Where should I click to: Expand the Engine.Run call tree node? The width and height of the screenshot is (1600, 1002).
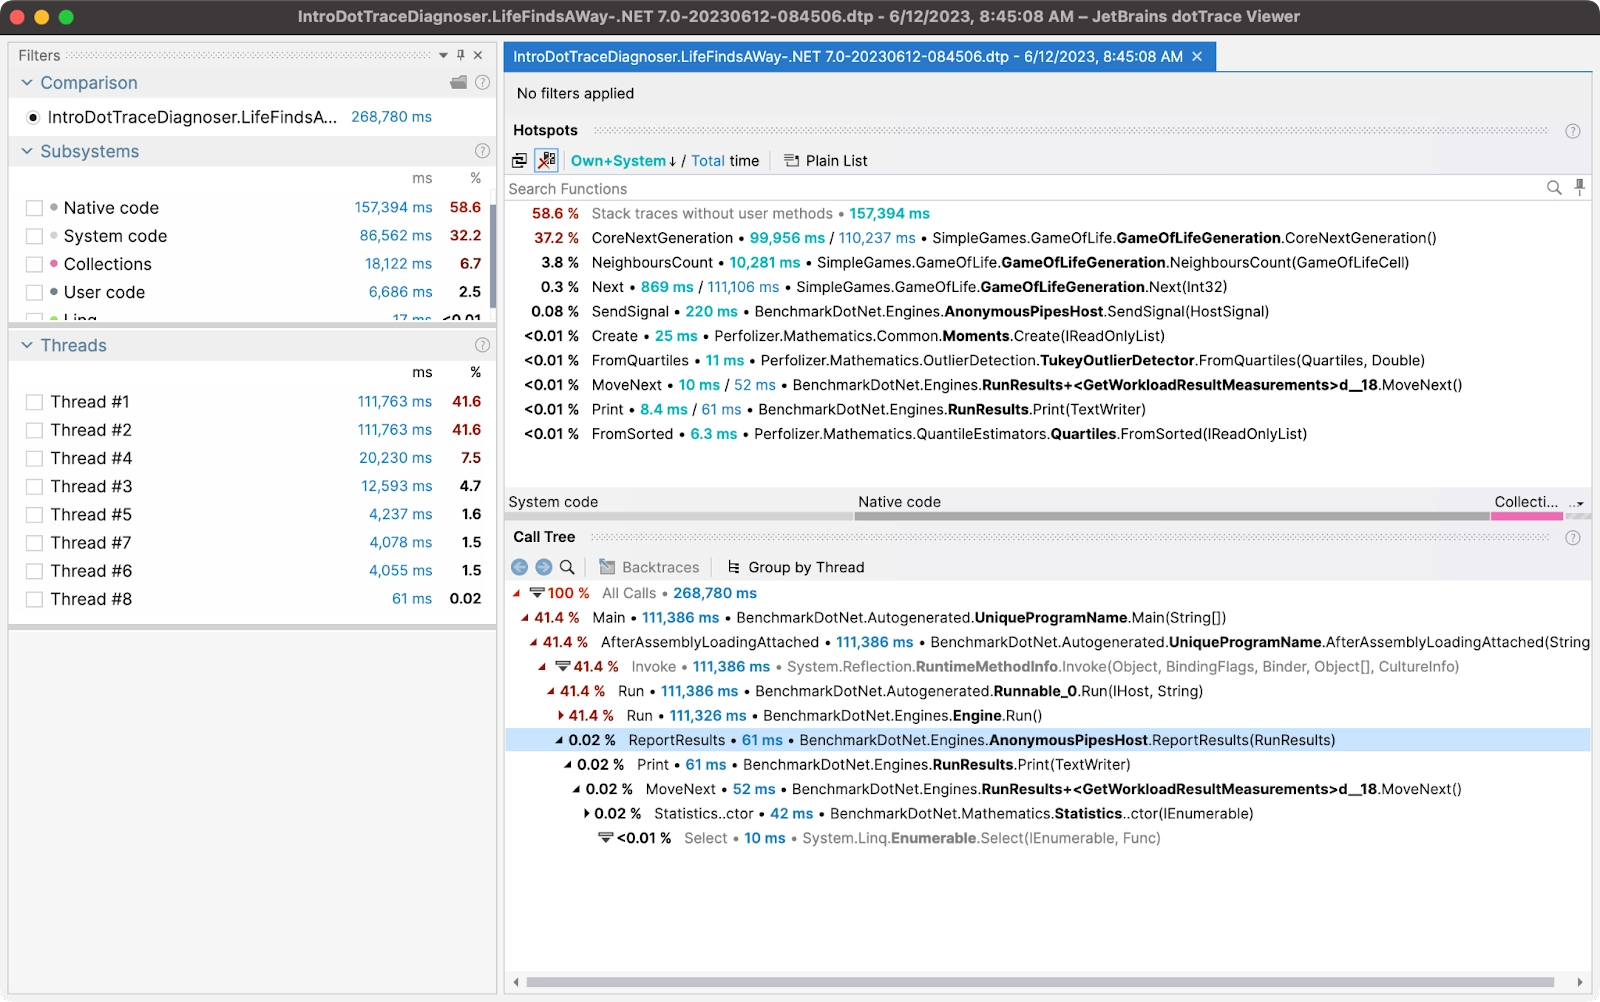560,716
